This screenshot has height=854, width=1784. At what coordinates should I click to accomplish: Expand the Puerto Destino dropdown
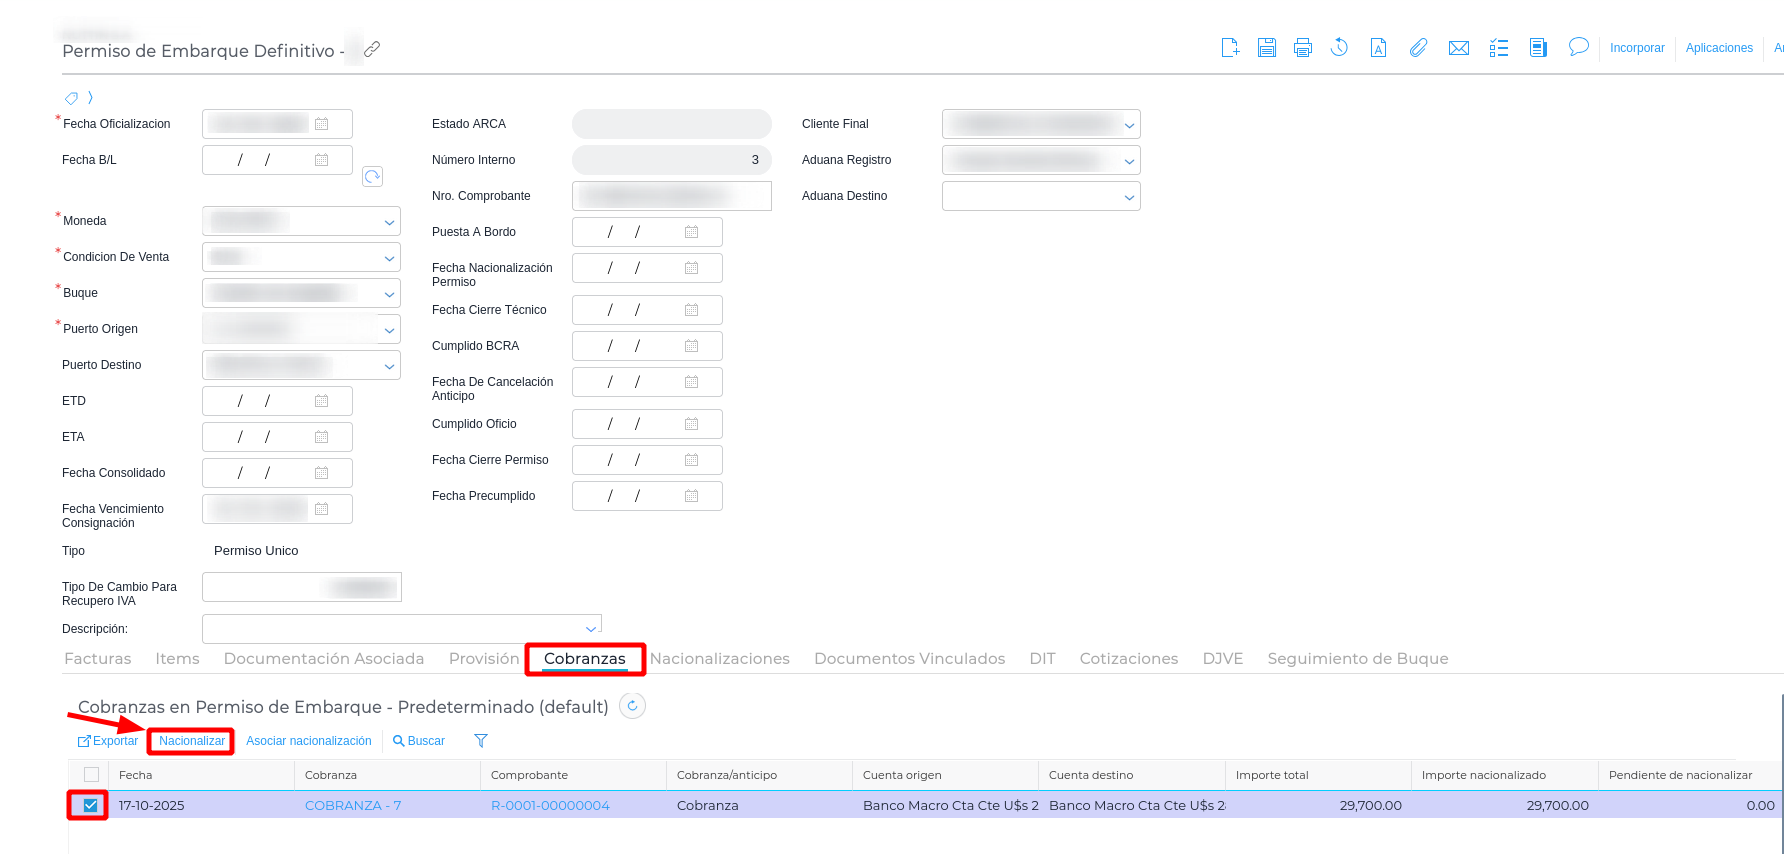(x=389, y=366)
